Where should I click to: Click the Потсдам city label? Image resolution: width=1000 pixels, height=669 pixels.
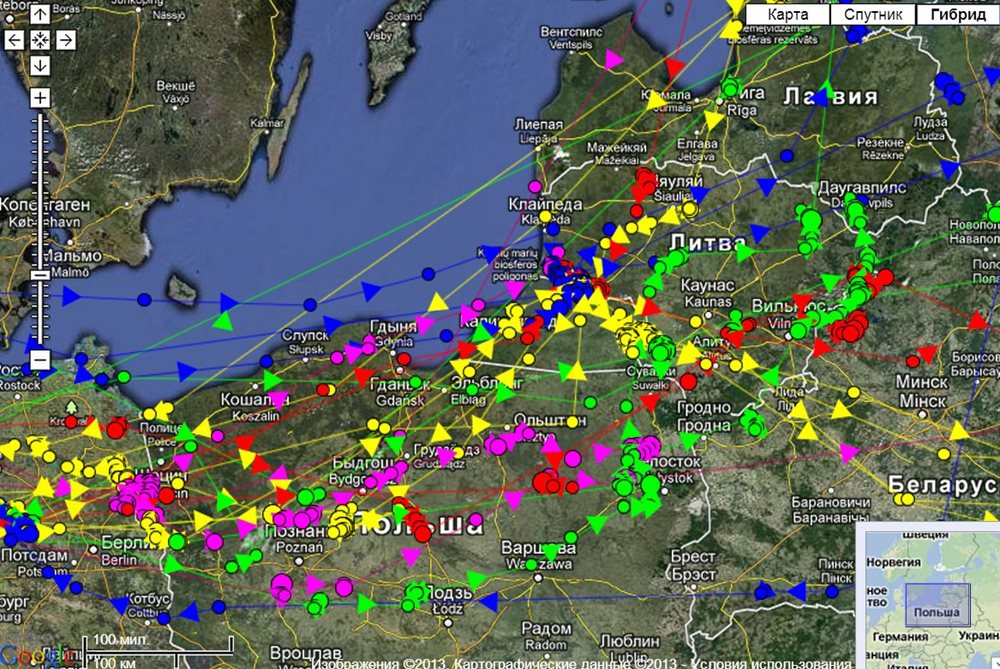34,555
